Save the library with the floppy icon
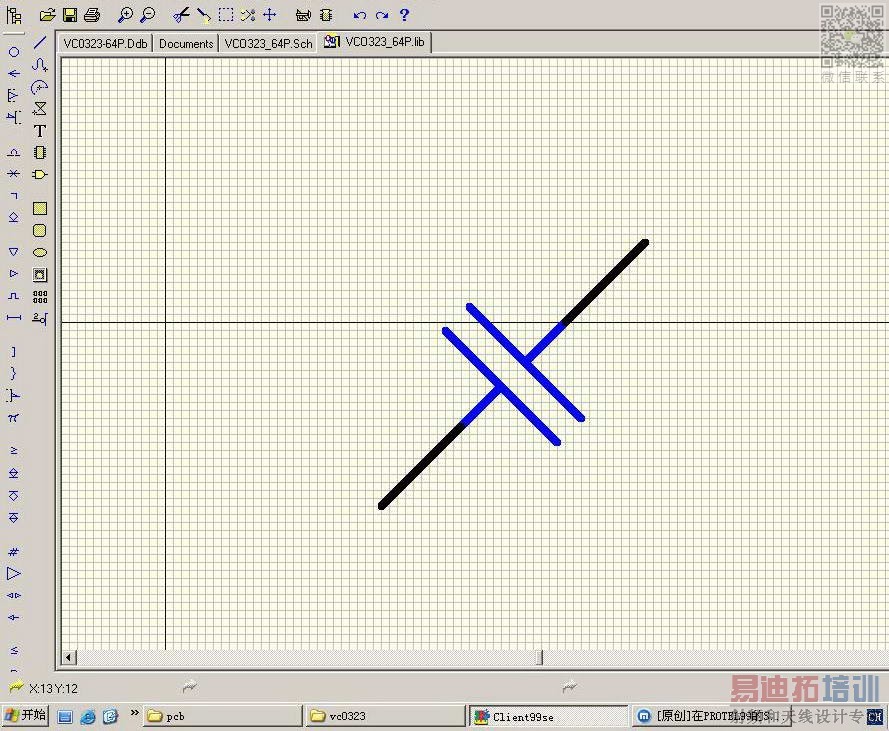 click(70, 15)
